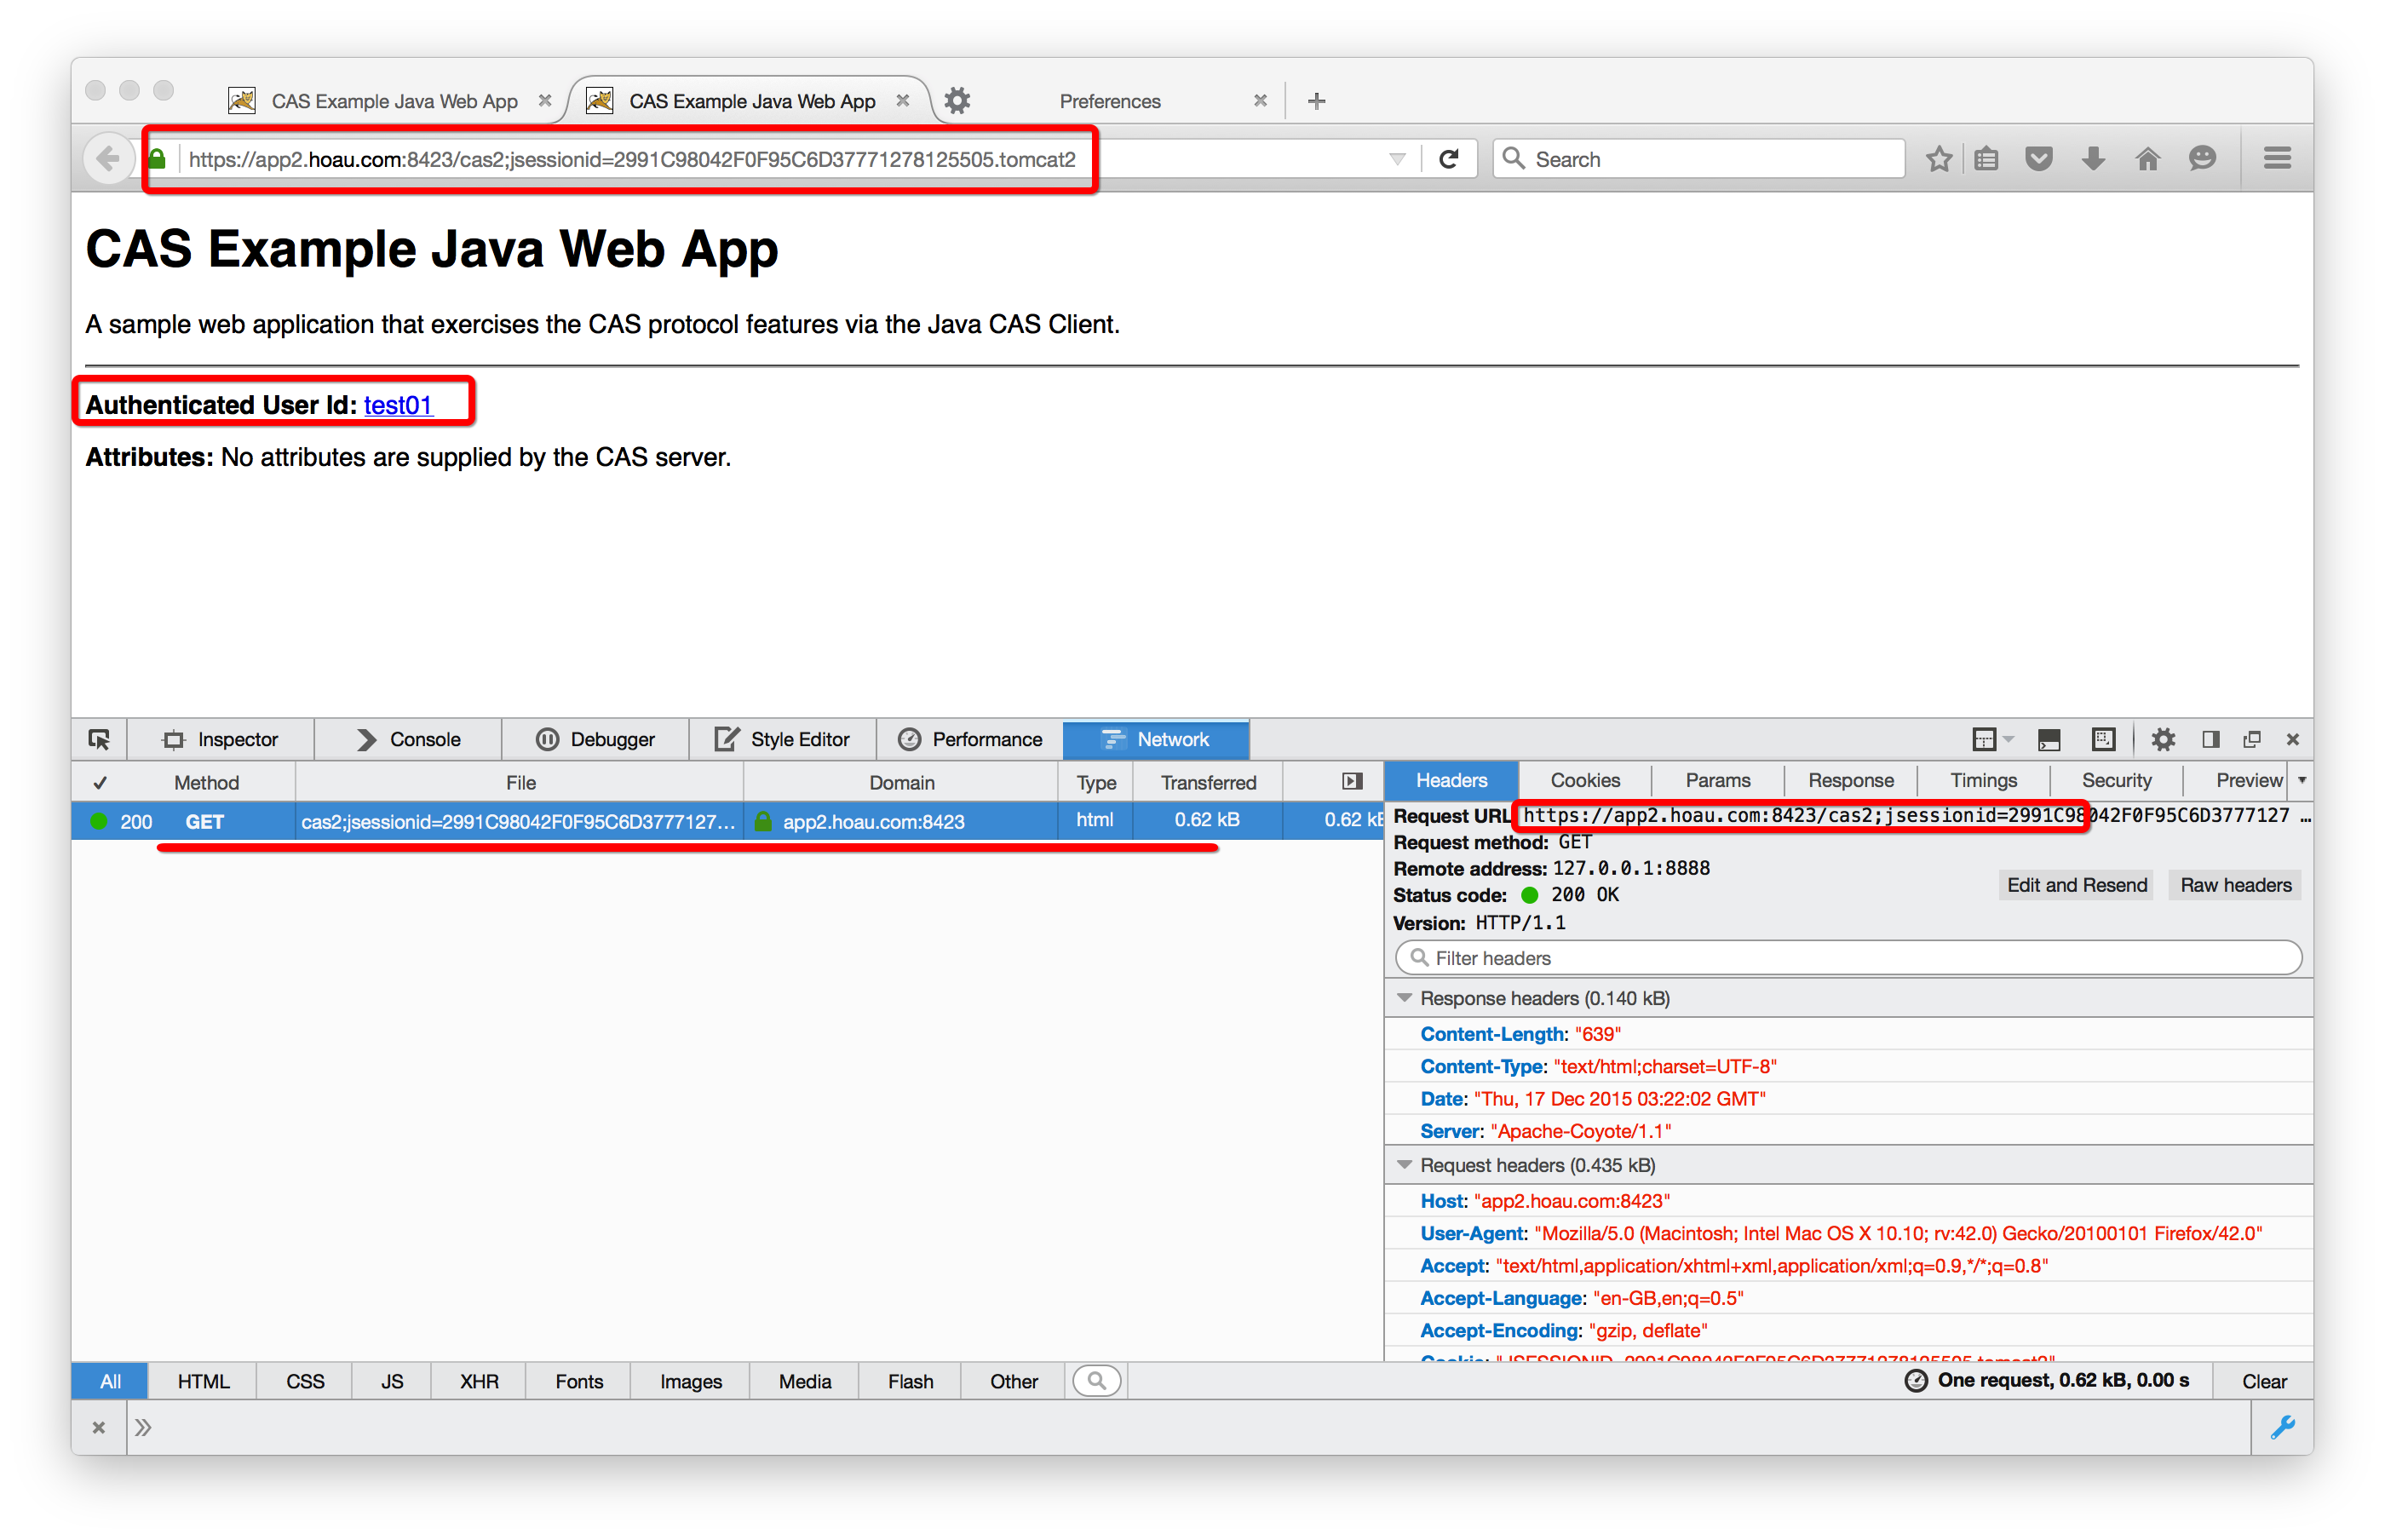Open the network search filter icon
The width and height of the screenshot is (2385, 1540).
click(x=1097, y=1381)
